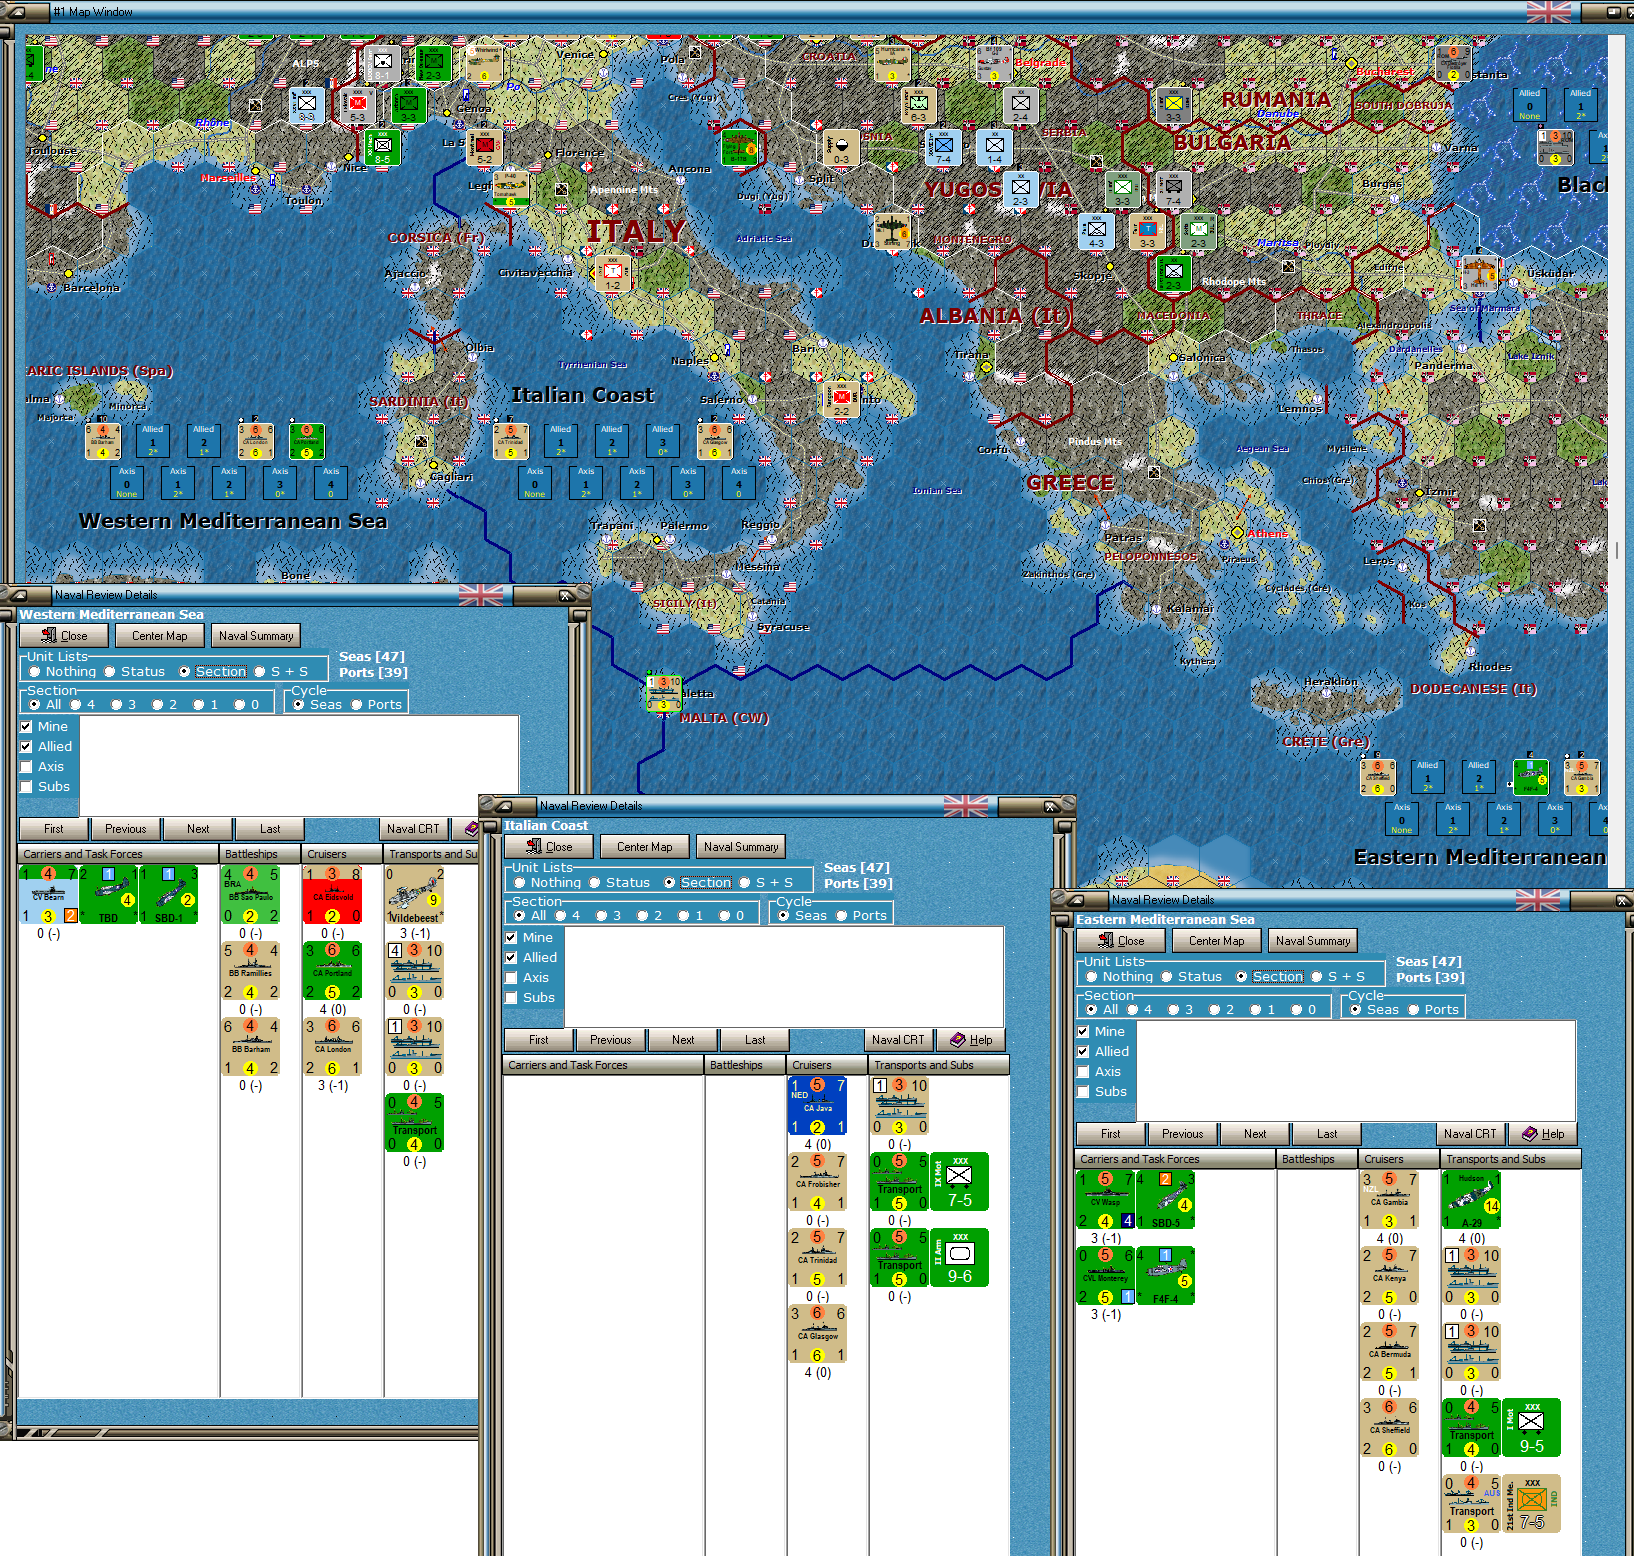Click Last in Eastern Mediterranean window
The image size is (1634, 1556).
click(x=1327, y=1134)
